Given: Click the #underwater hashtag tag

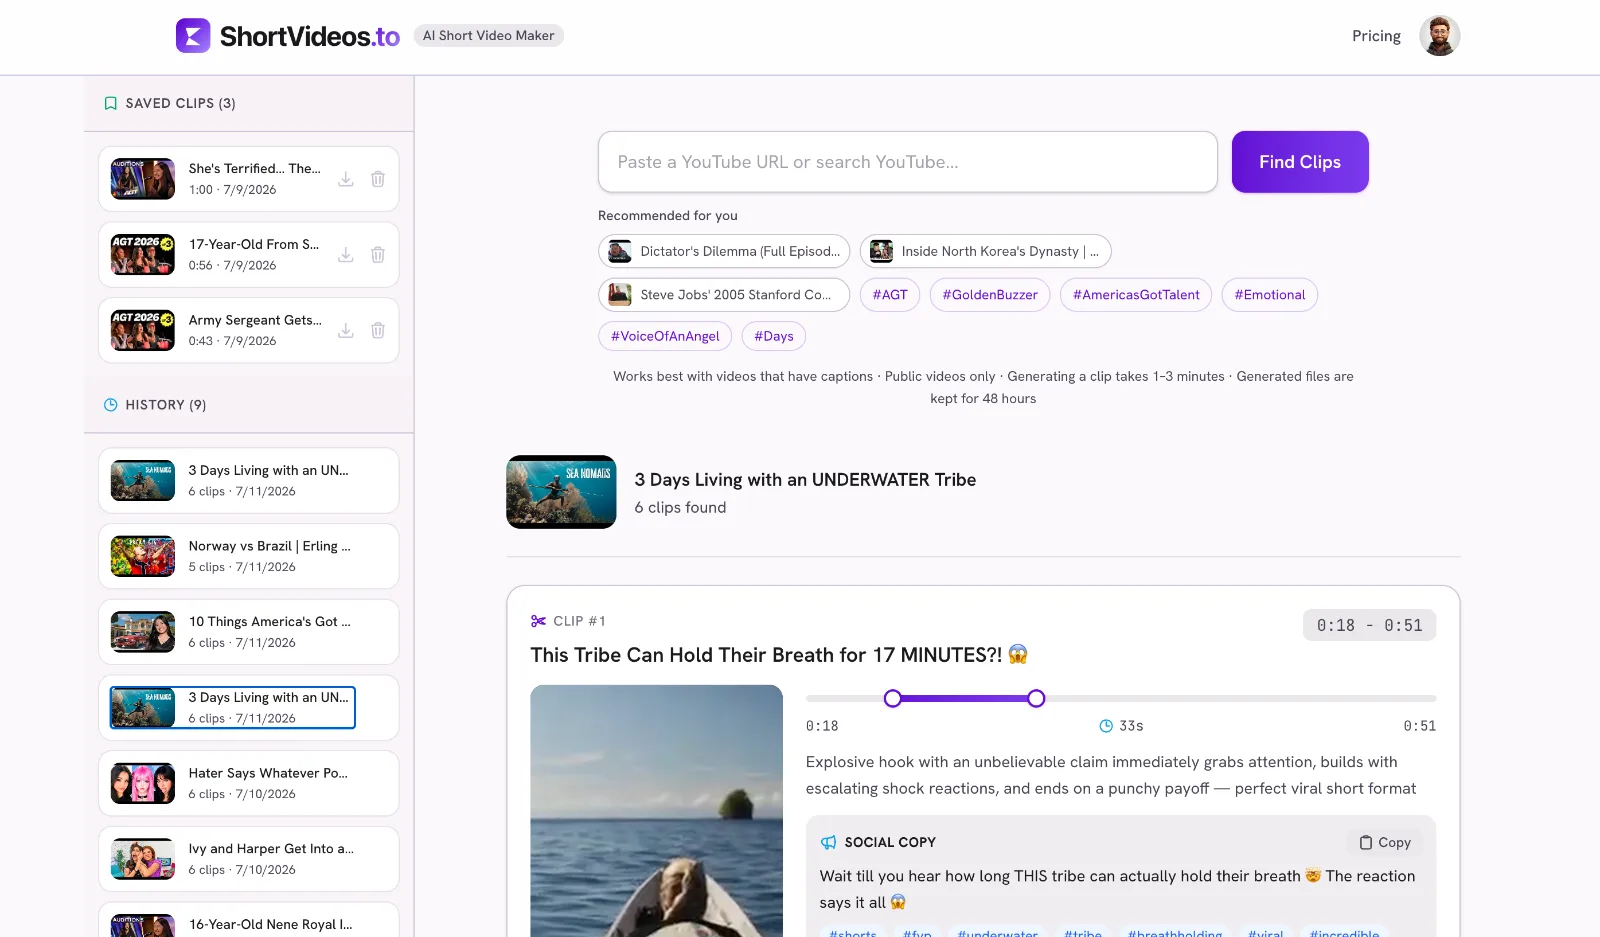Looking at the screenshot, I should click(x=997, y=932).
